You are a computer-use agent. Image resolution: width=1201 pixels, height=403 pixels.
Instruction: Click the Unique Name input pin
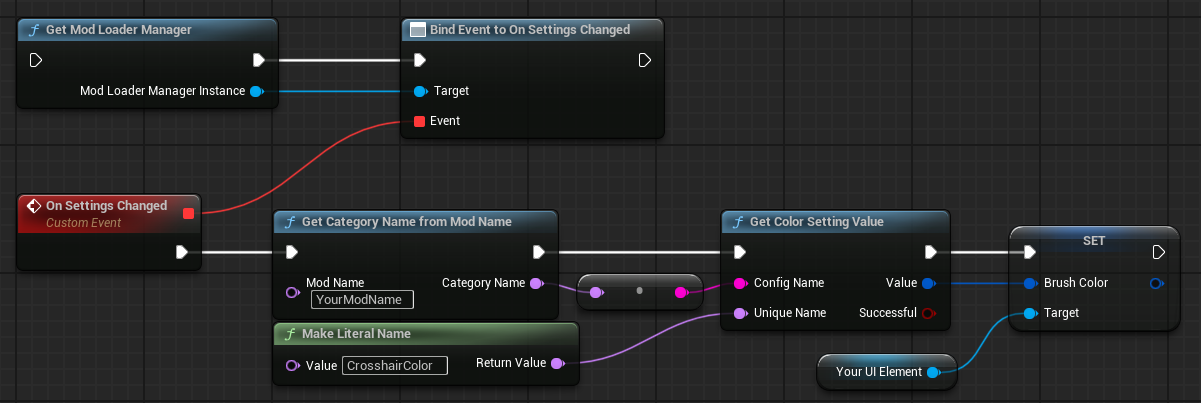pyautogui.click(x=740, y=313)
